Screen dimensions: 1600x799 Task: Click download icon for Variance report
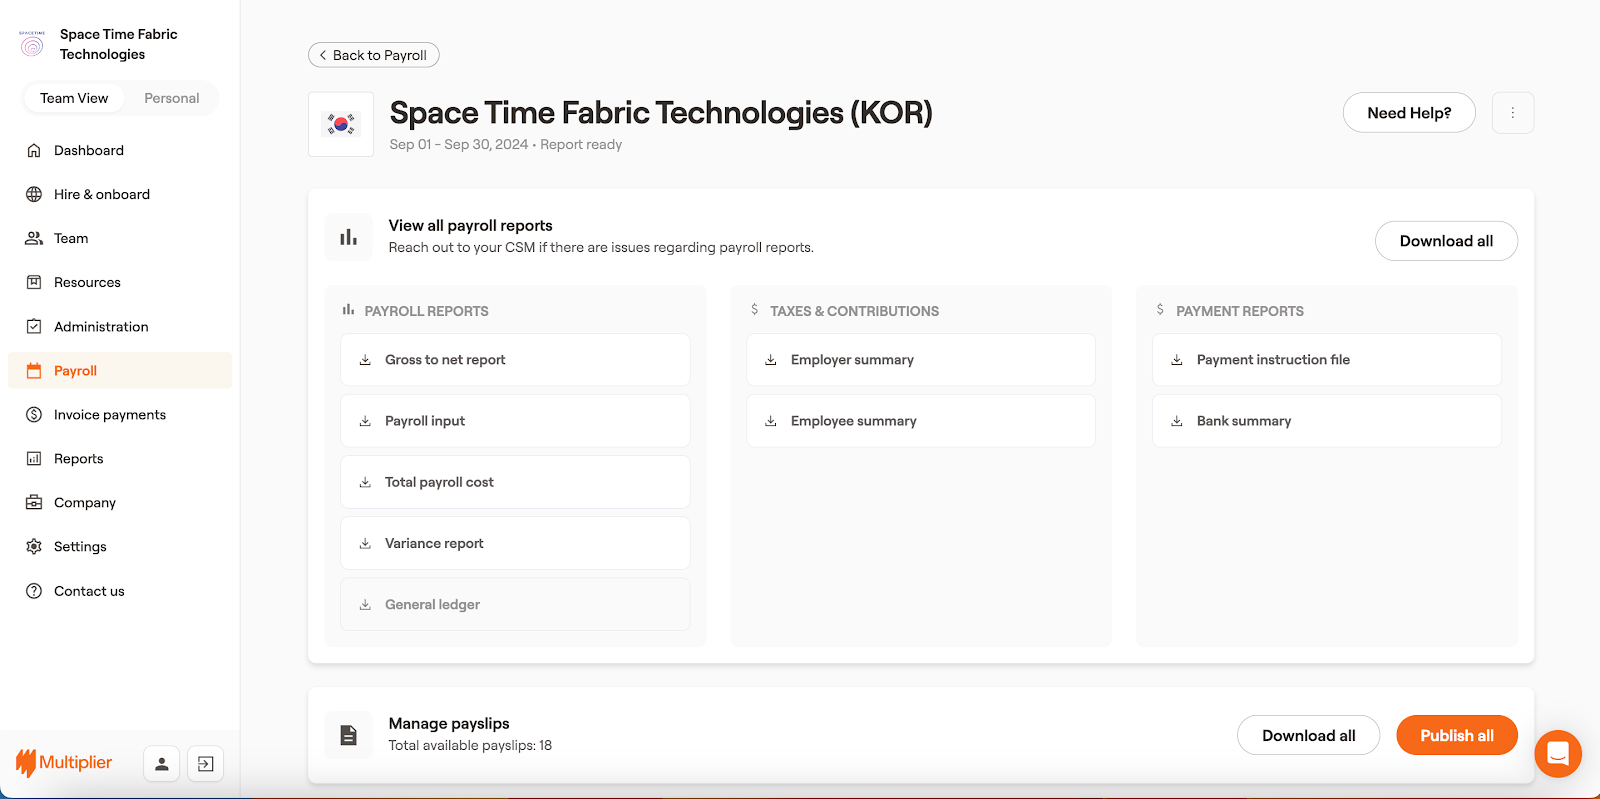coord(365,543)
